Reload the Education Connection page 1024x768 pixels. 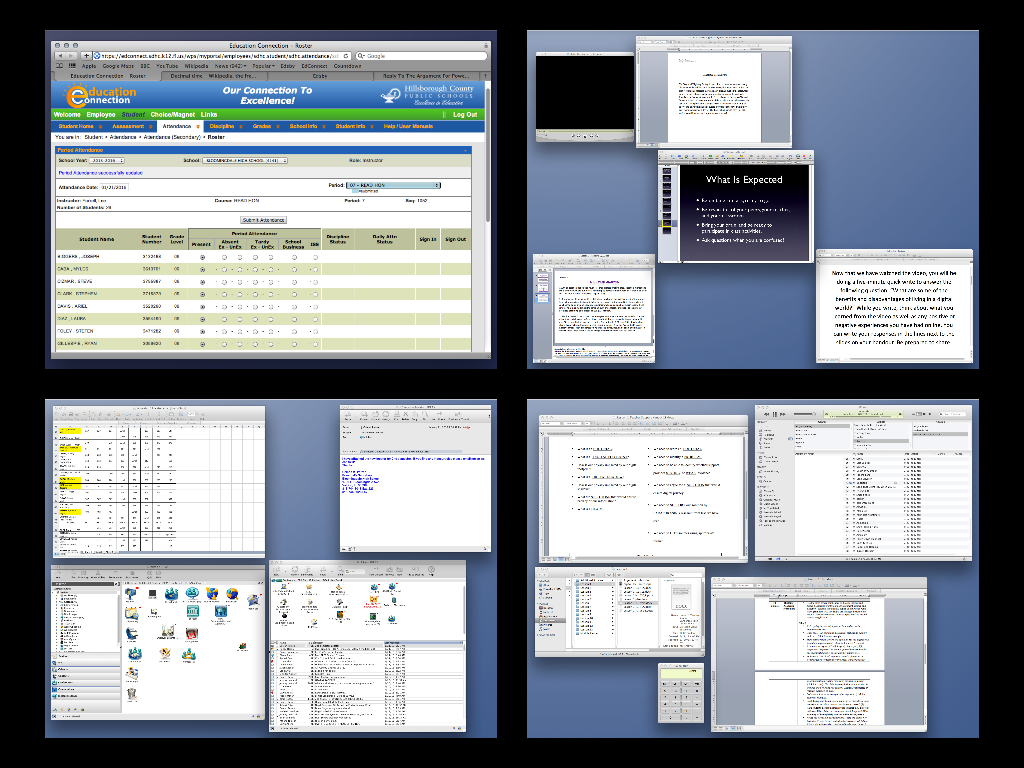(x=346, y=56)
